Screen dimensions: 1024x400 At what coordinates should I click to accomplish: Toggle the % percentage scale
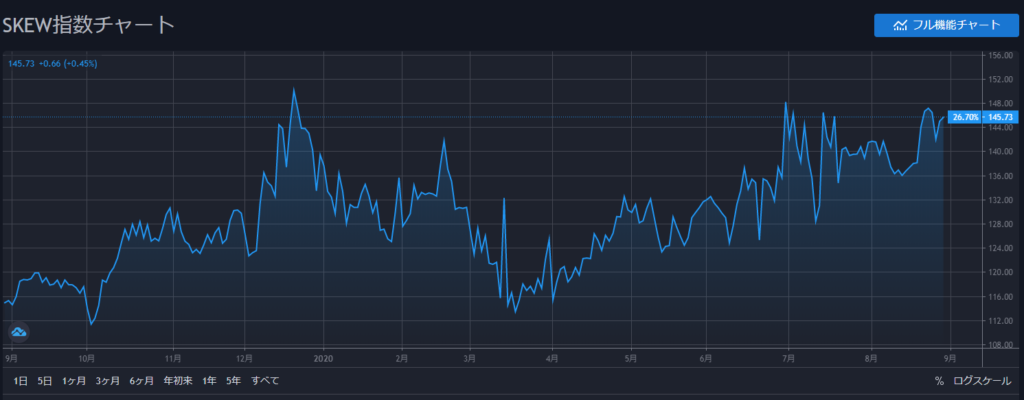point(939,380)
